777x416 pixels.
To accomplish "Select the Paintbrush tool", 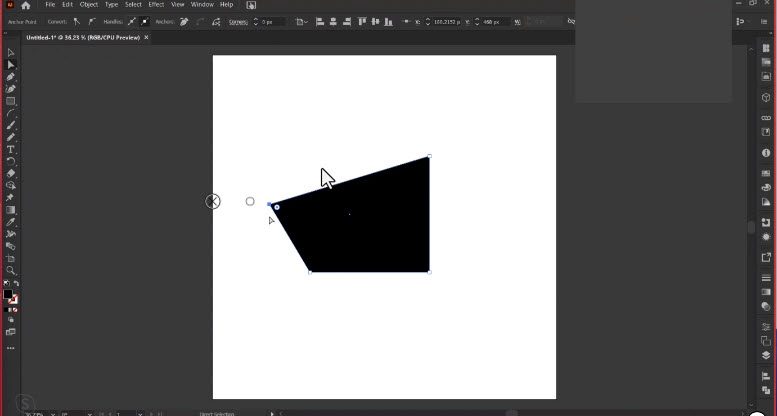I will [x=10, y=125].
